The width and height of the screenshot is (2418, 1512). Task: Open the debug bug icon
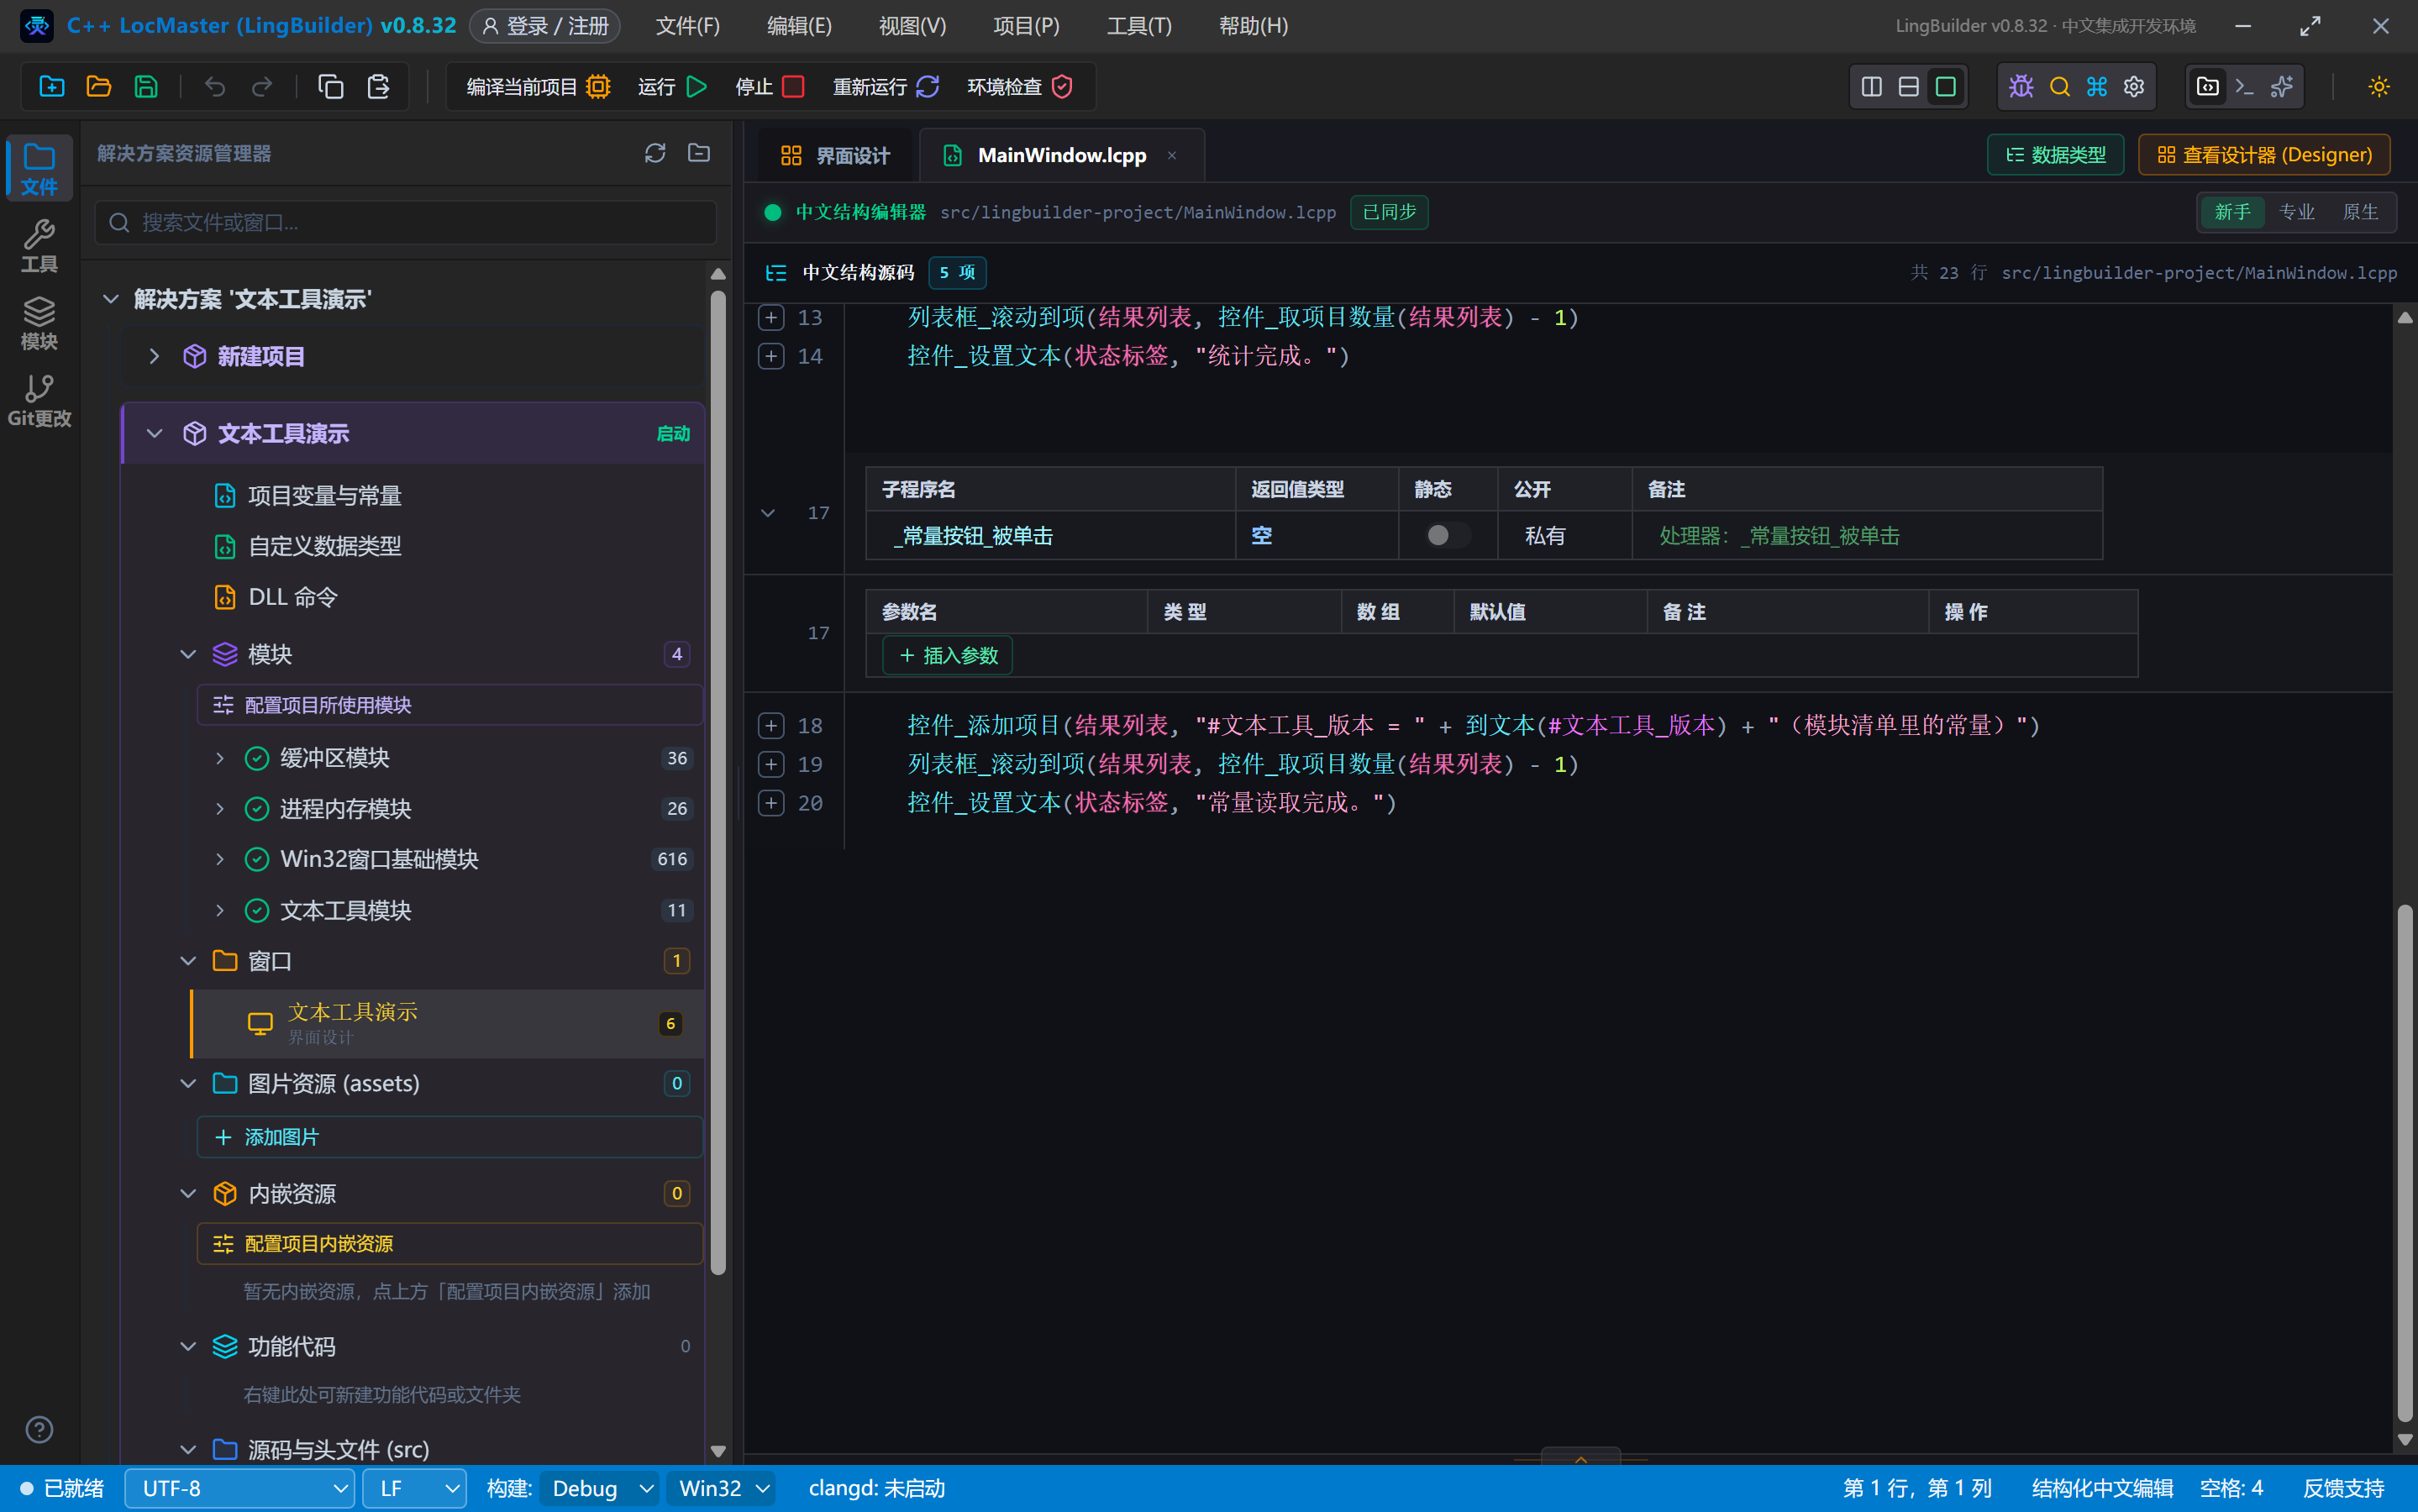click(2021, 87)
